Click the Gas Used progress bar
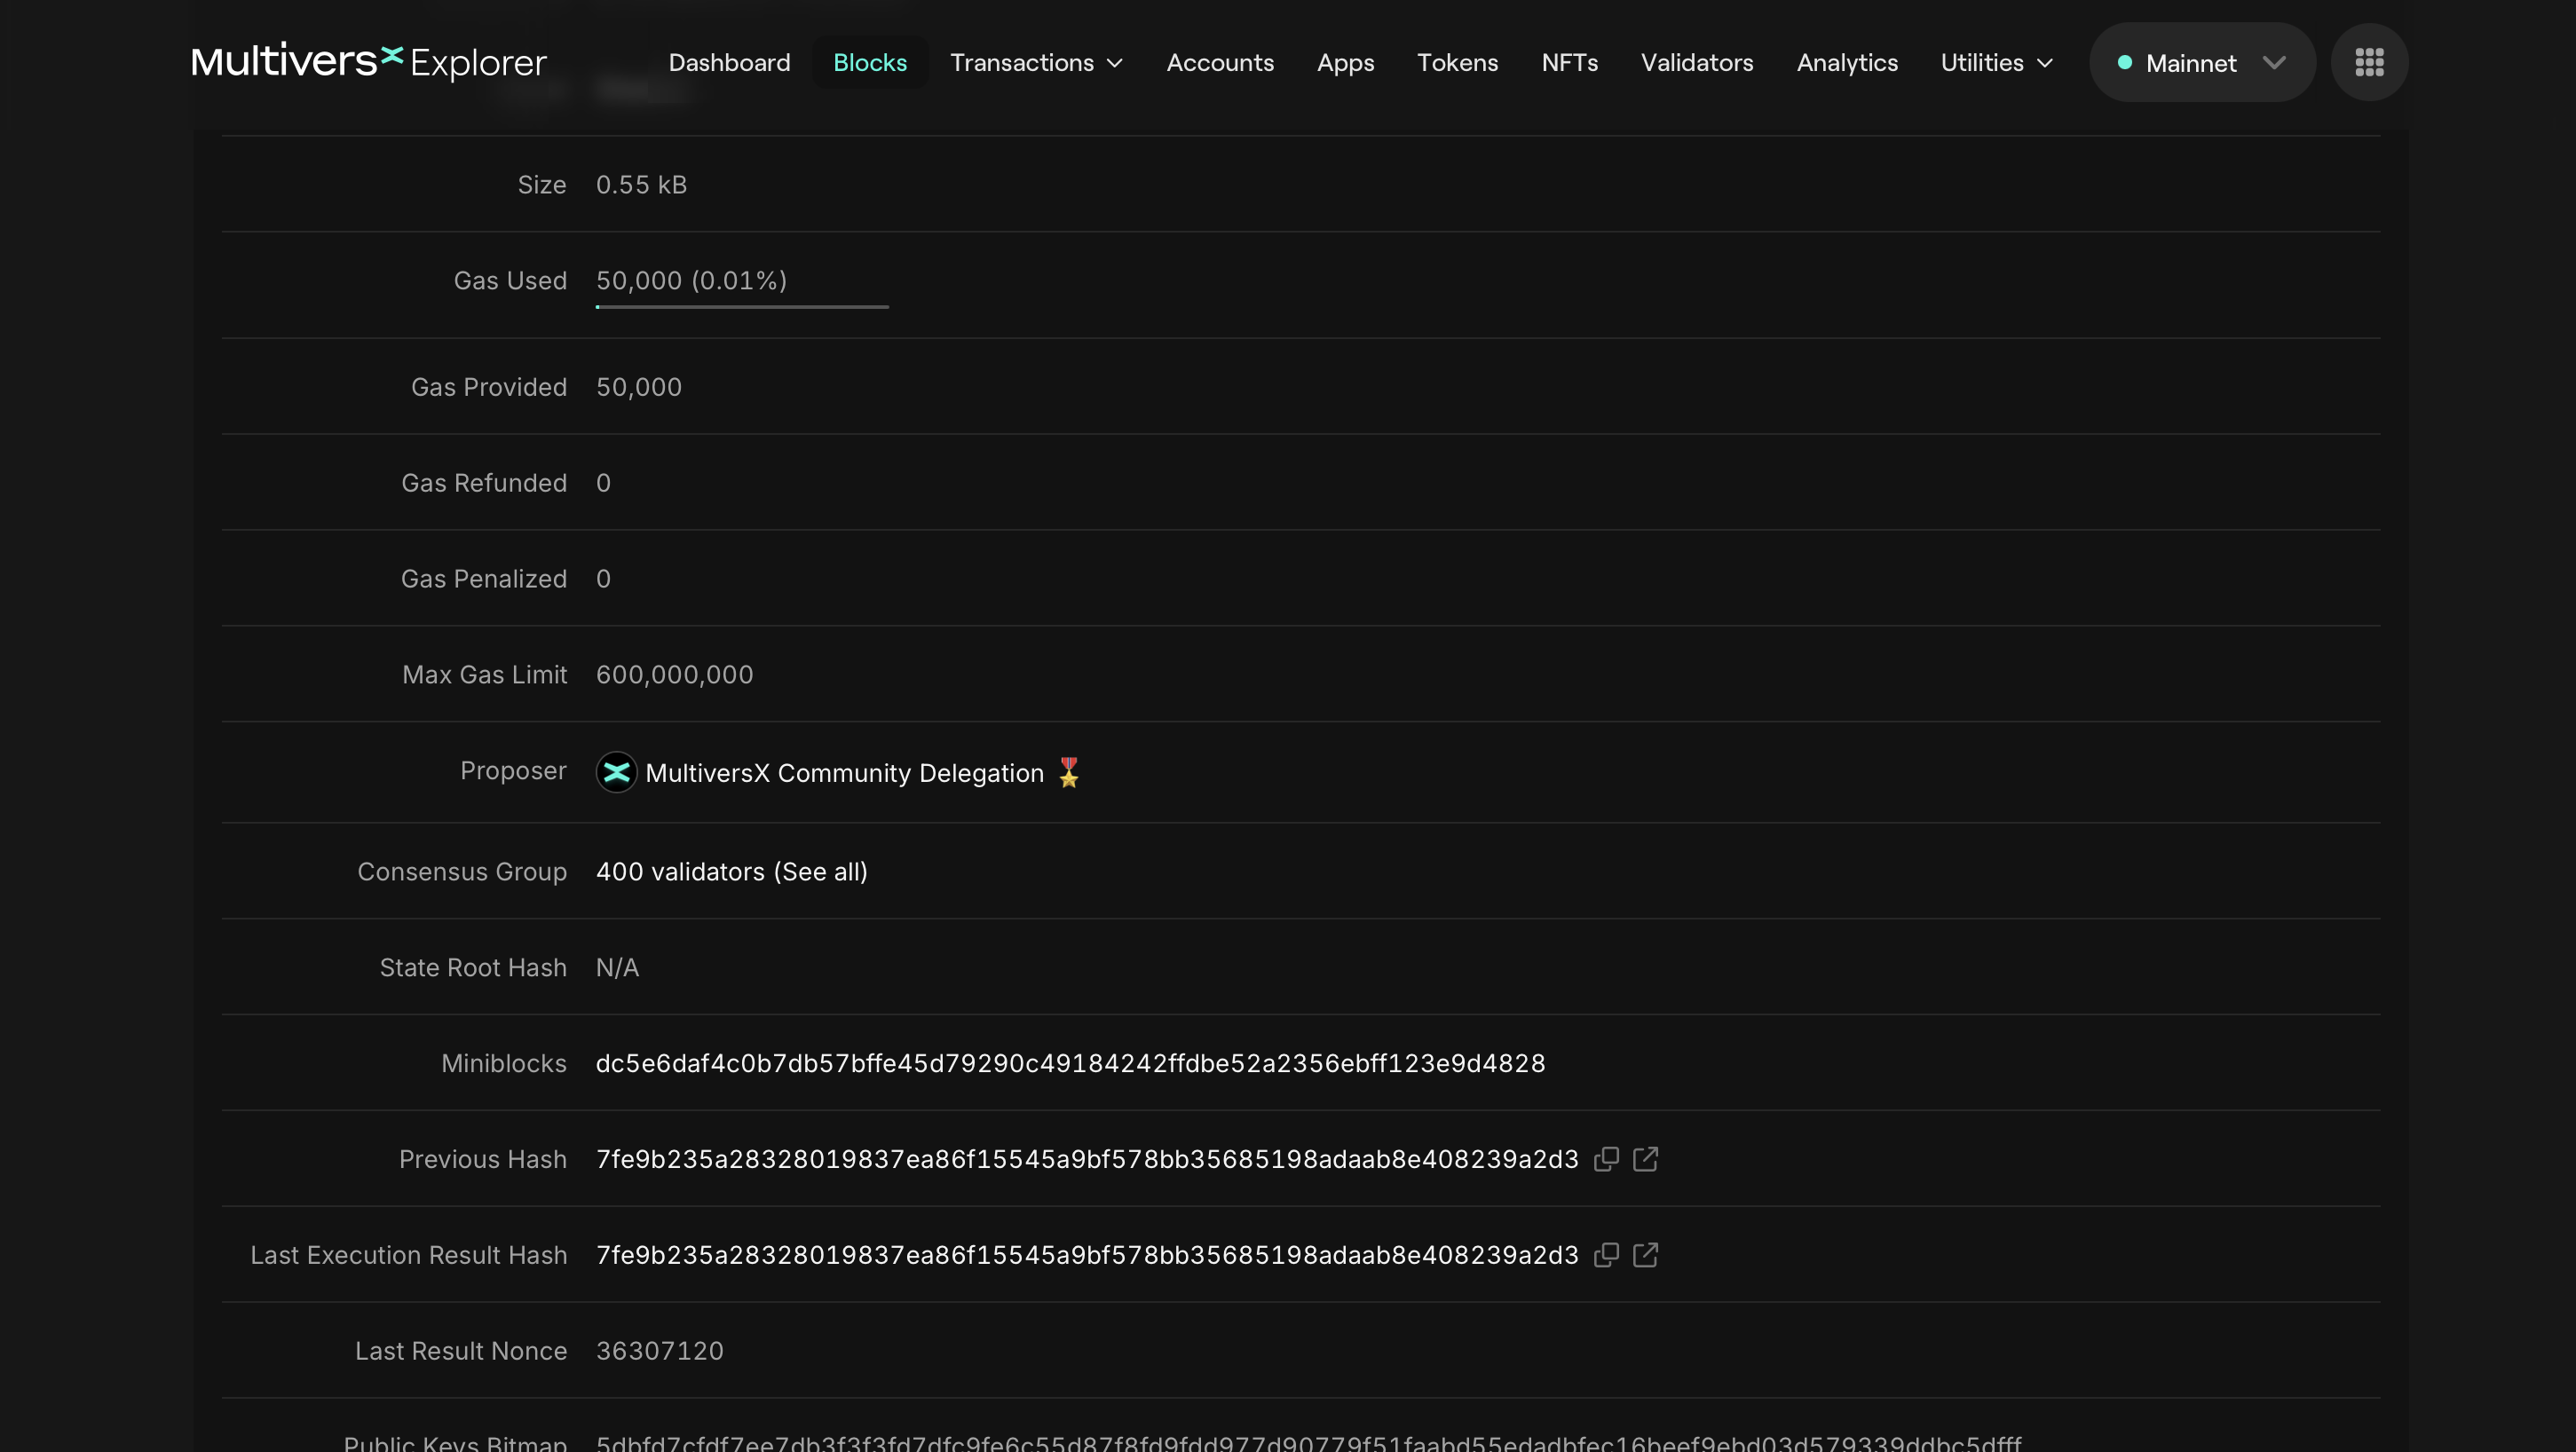This screenshot has height=1452, width=2576. click(x=742, y=307)
